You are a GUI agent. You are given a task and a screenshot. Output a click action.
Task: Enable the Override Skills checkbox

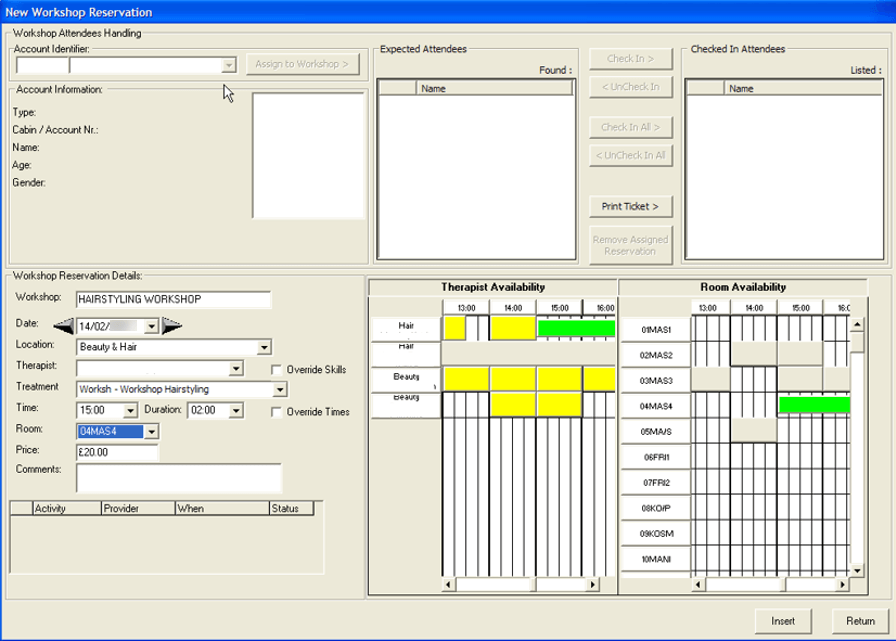(x=277, y=368)
